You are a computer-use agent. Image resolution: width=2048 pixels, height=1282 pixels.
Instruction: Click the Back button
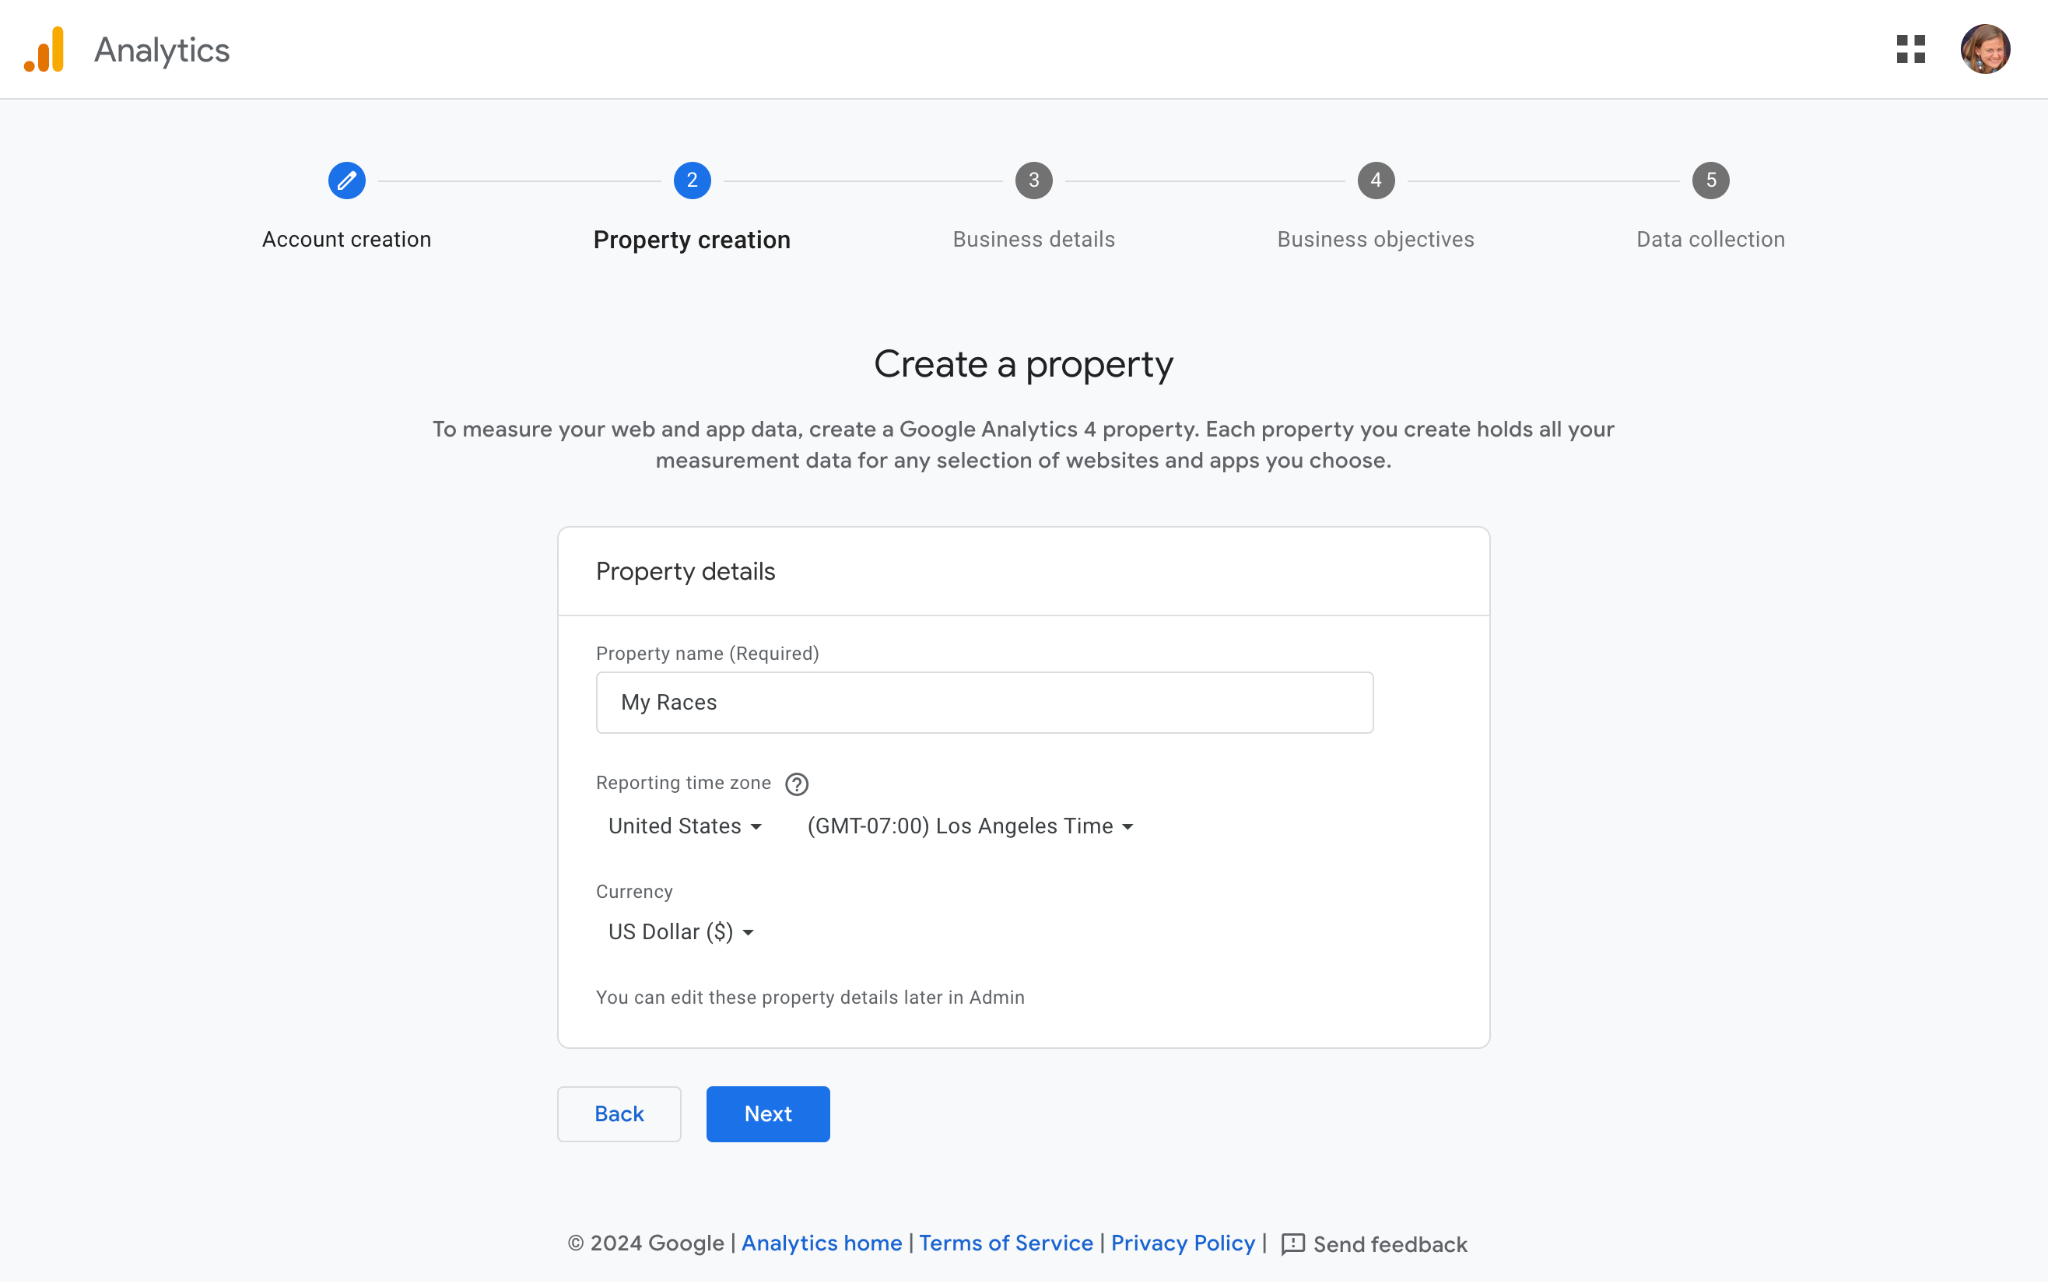pyautogui.click(x=619, y=1114)
